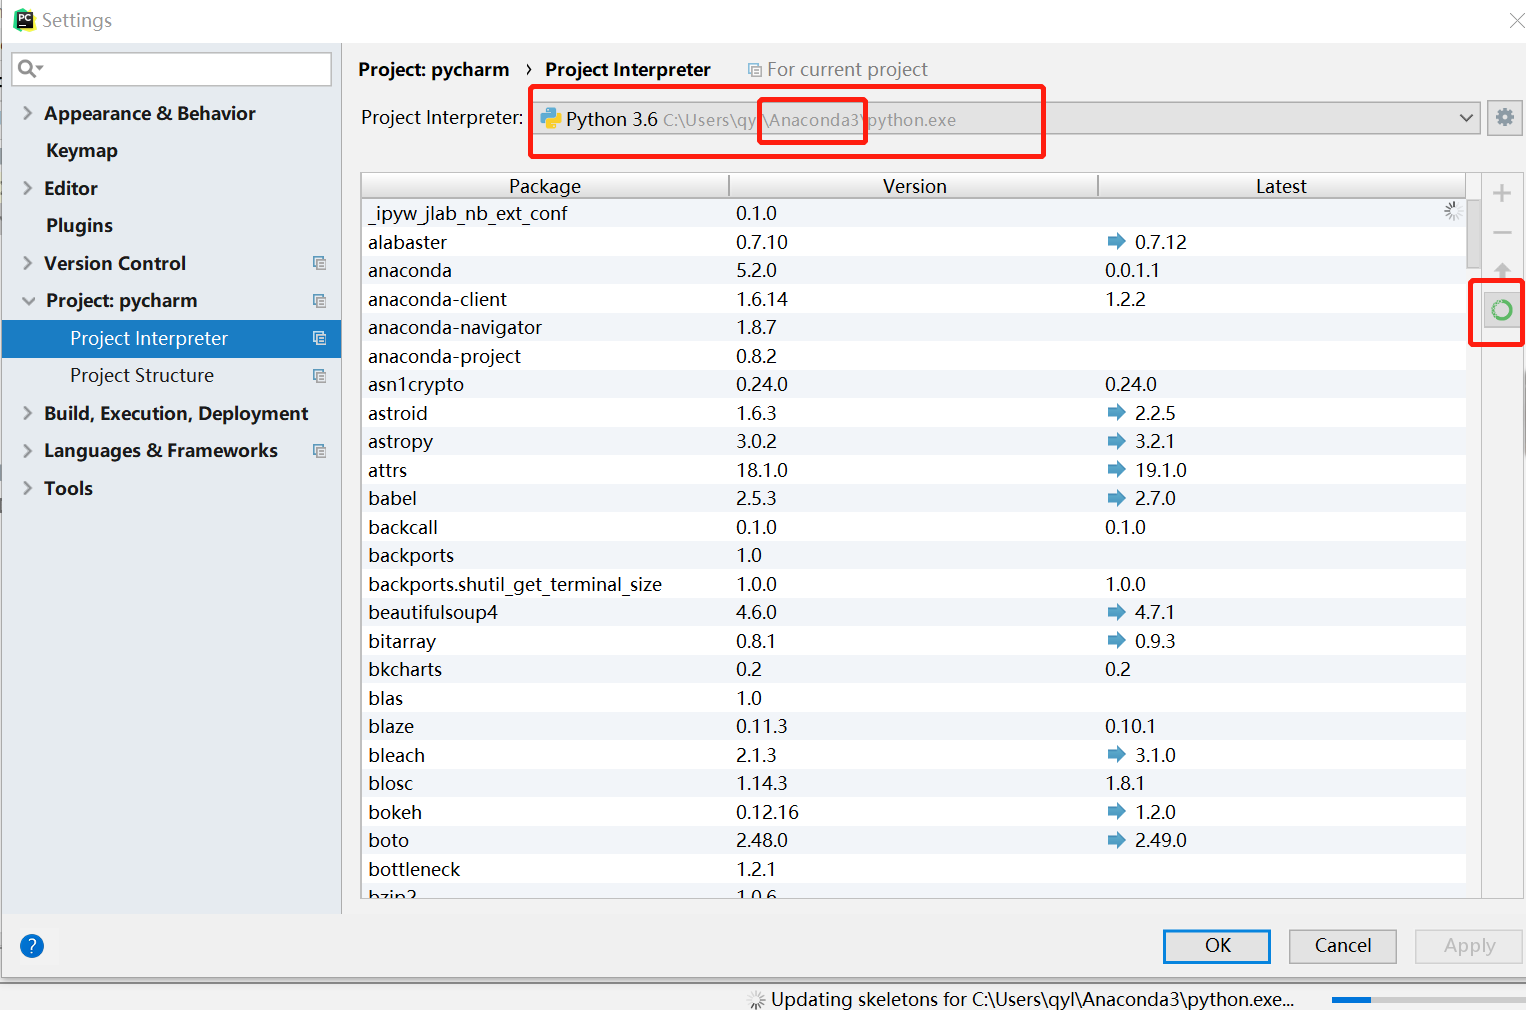1526x1010 pixels.
Task: Open the Keymap settings page
Action: [x=82, y=151]
